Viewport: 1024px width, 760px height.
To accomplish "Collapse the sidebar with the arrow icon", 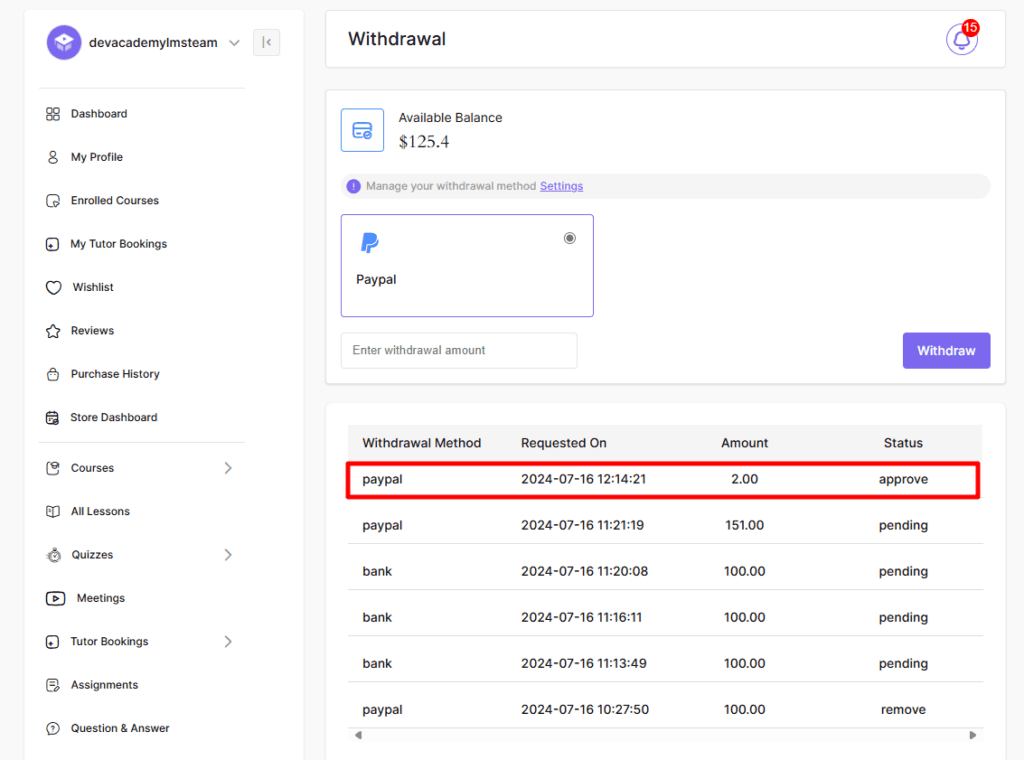I will pyautogui.click(x=266, y=42).
